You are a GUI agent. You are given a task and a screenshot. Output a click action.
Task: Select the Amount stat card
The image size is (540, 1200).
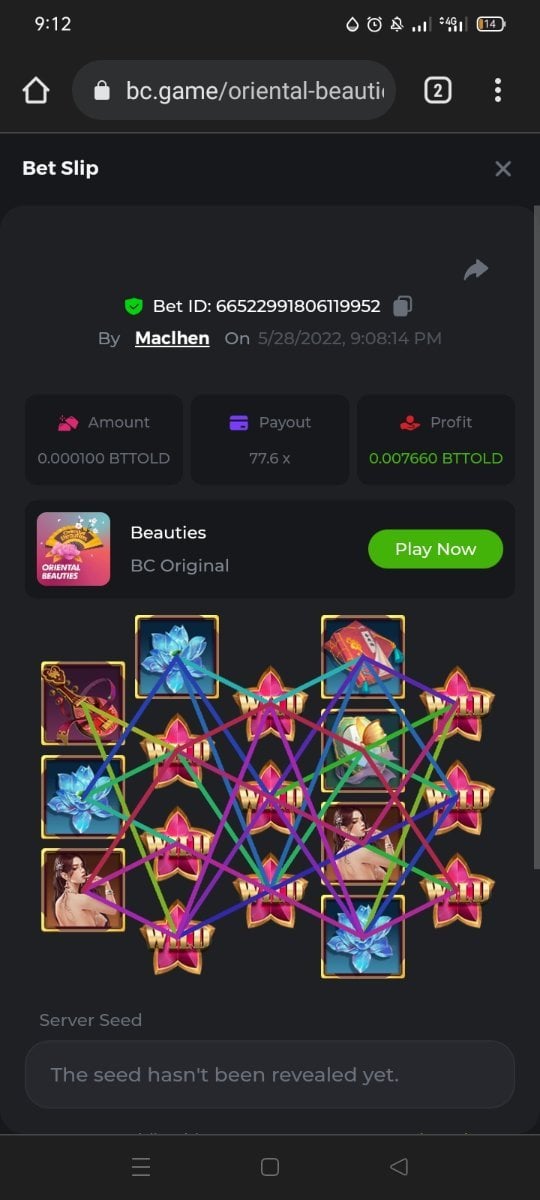[104, 440]
